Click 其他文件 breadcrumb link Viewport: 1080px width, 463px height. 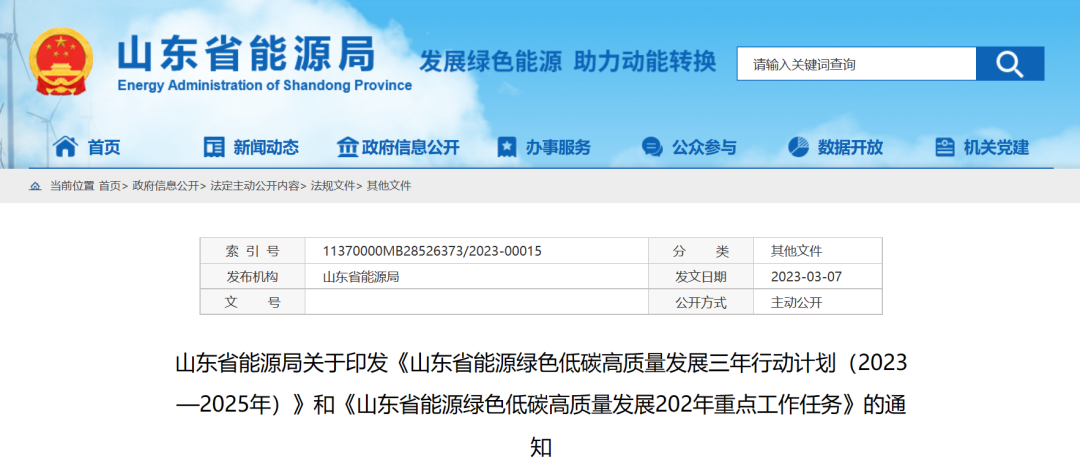click(x=389, y=186)
